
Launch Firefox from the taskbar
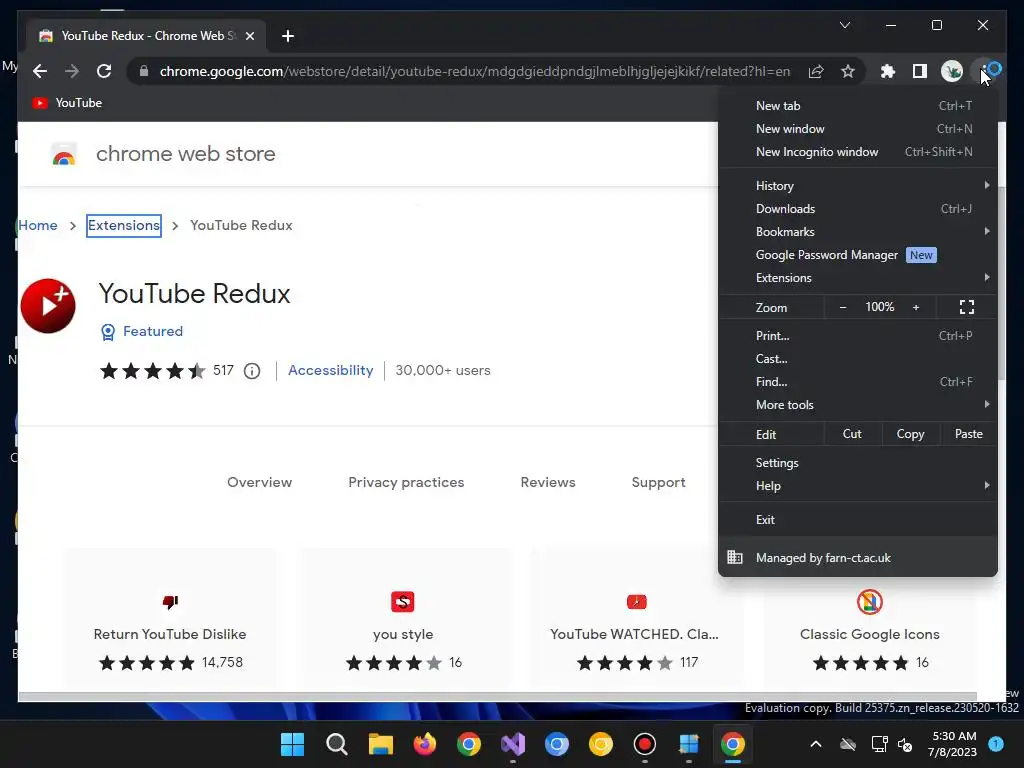click(424, 744)
